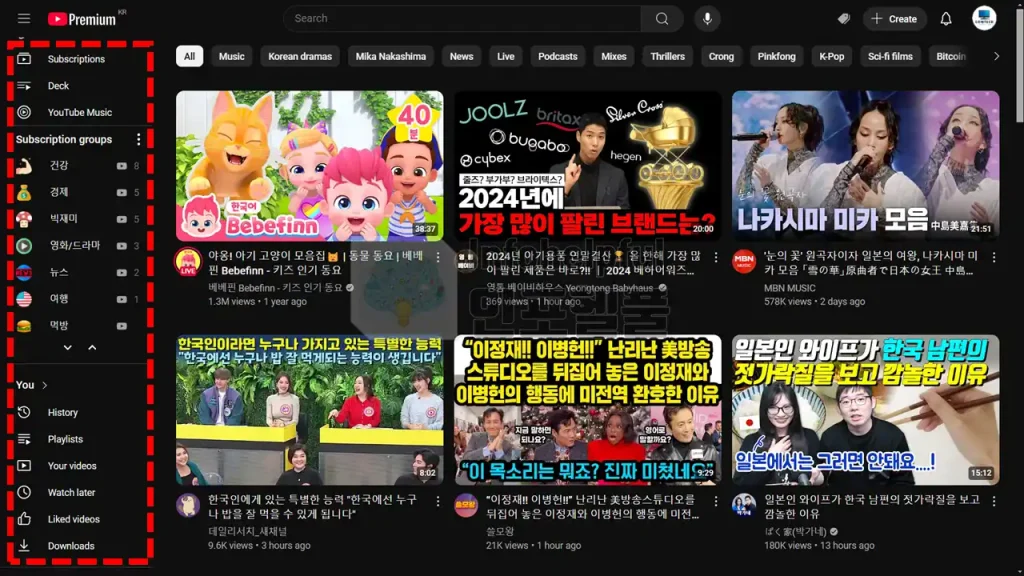This screenshot has width=1024, height=576.
Task: Open options menu for 2024년 아기용품 video
Action: (716, 257)
